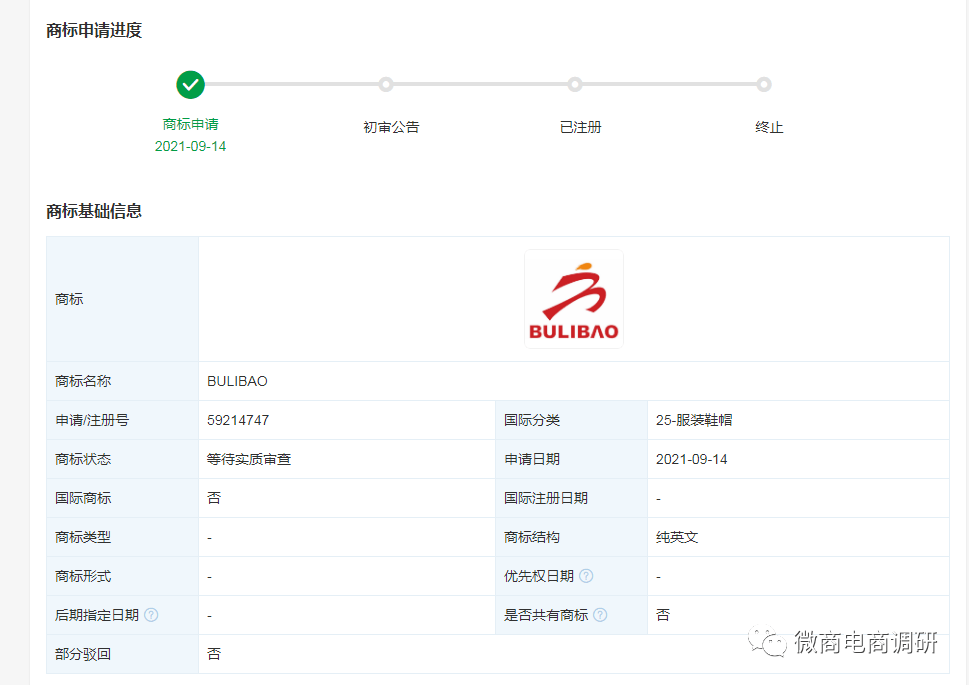Click the 终止 step label
Image resolution: width=969 pixels, height=685 pixels.
769,127
